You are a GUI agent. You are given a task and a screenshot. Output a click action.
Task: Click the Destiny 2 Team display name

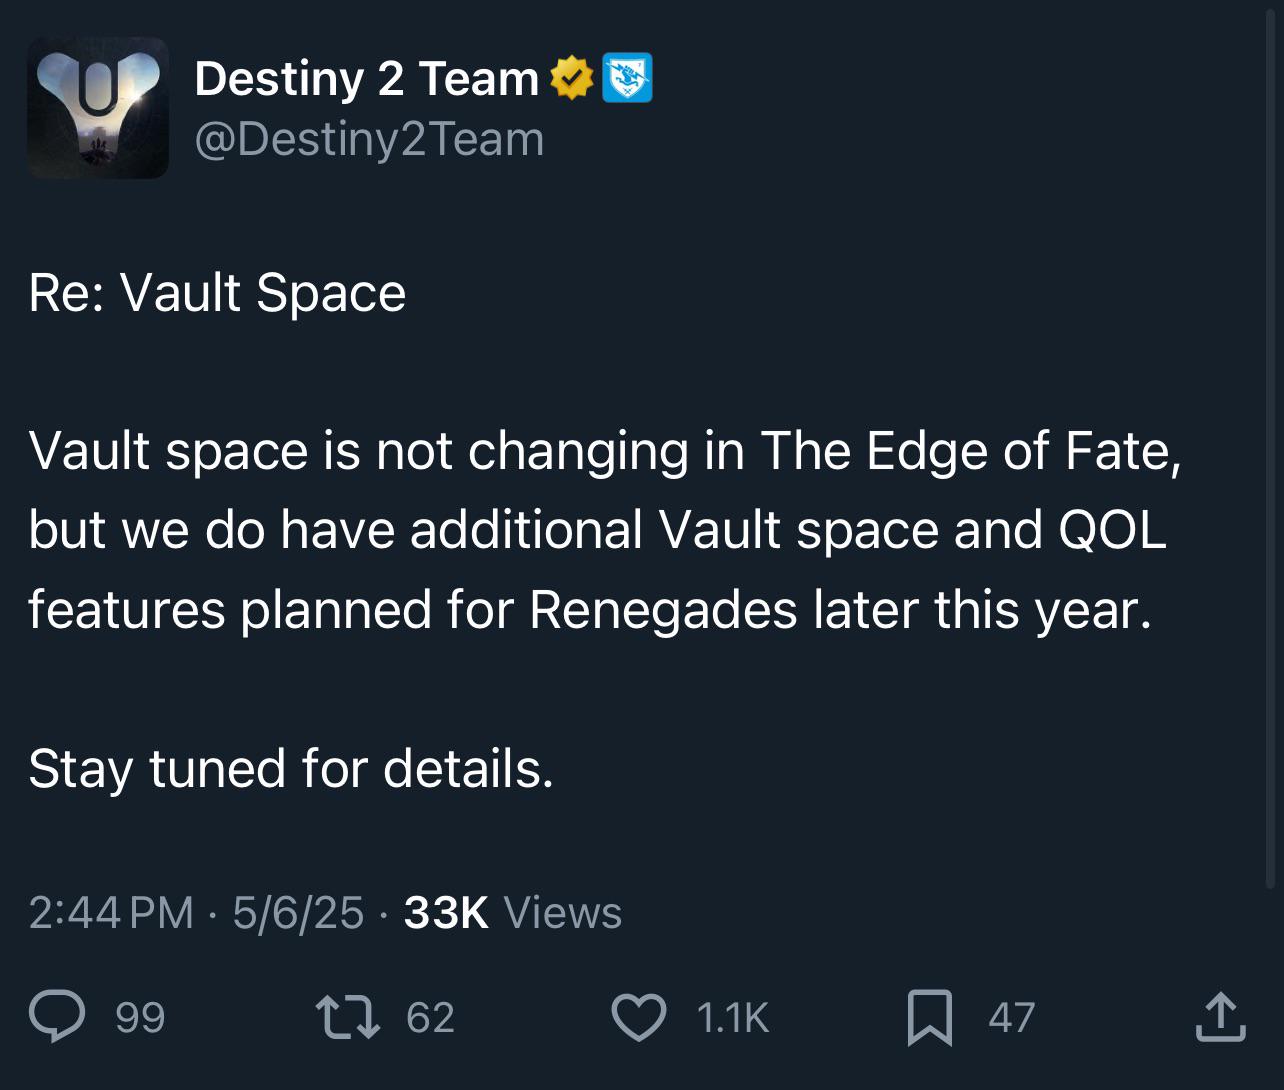pyautogui.click(x=366, y=78)
